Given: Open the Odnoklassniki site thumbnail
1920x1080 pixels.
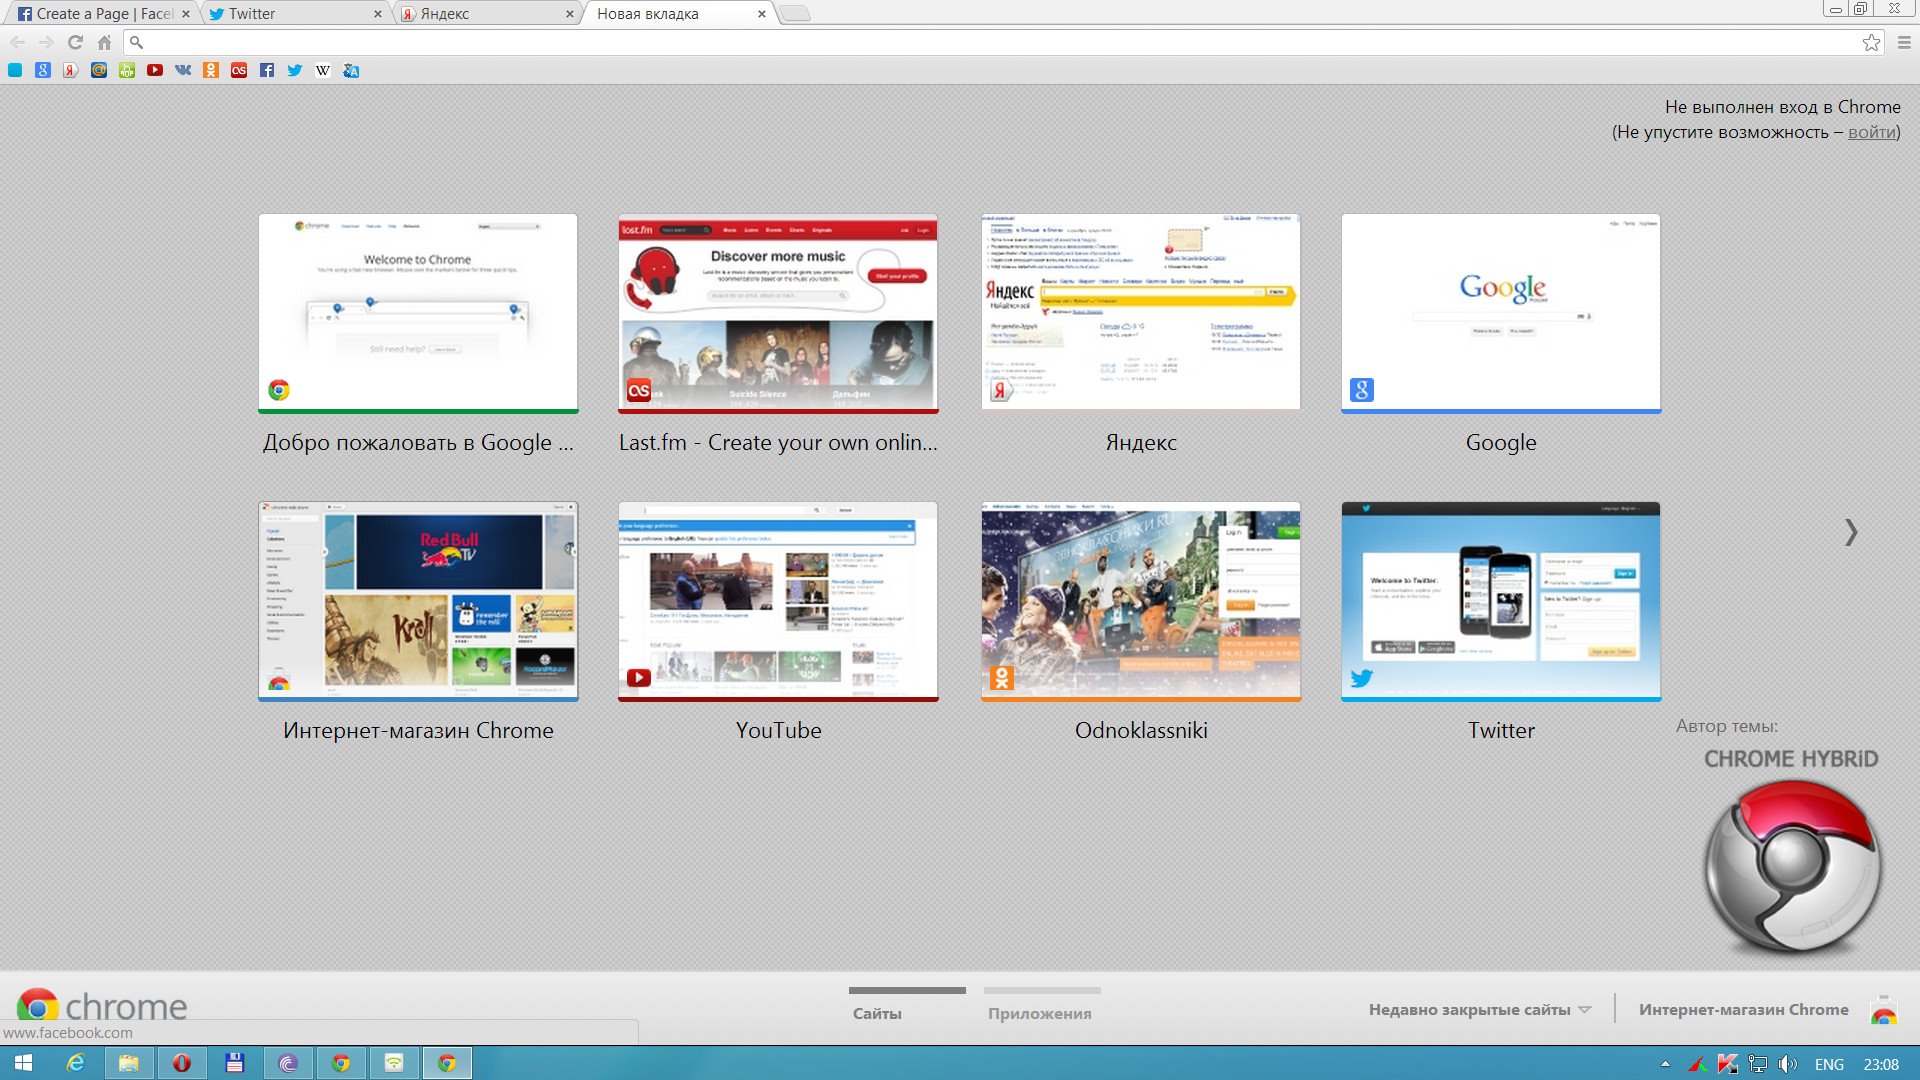Looking at the screenshot, I should [x=1141, y=601].
